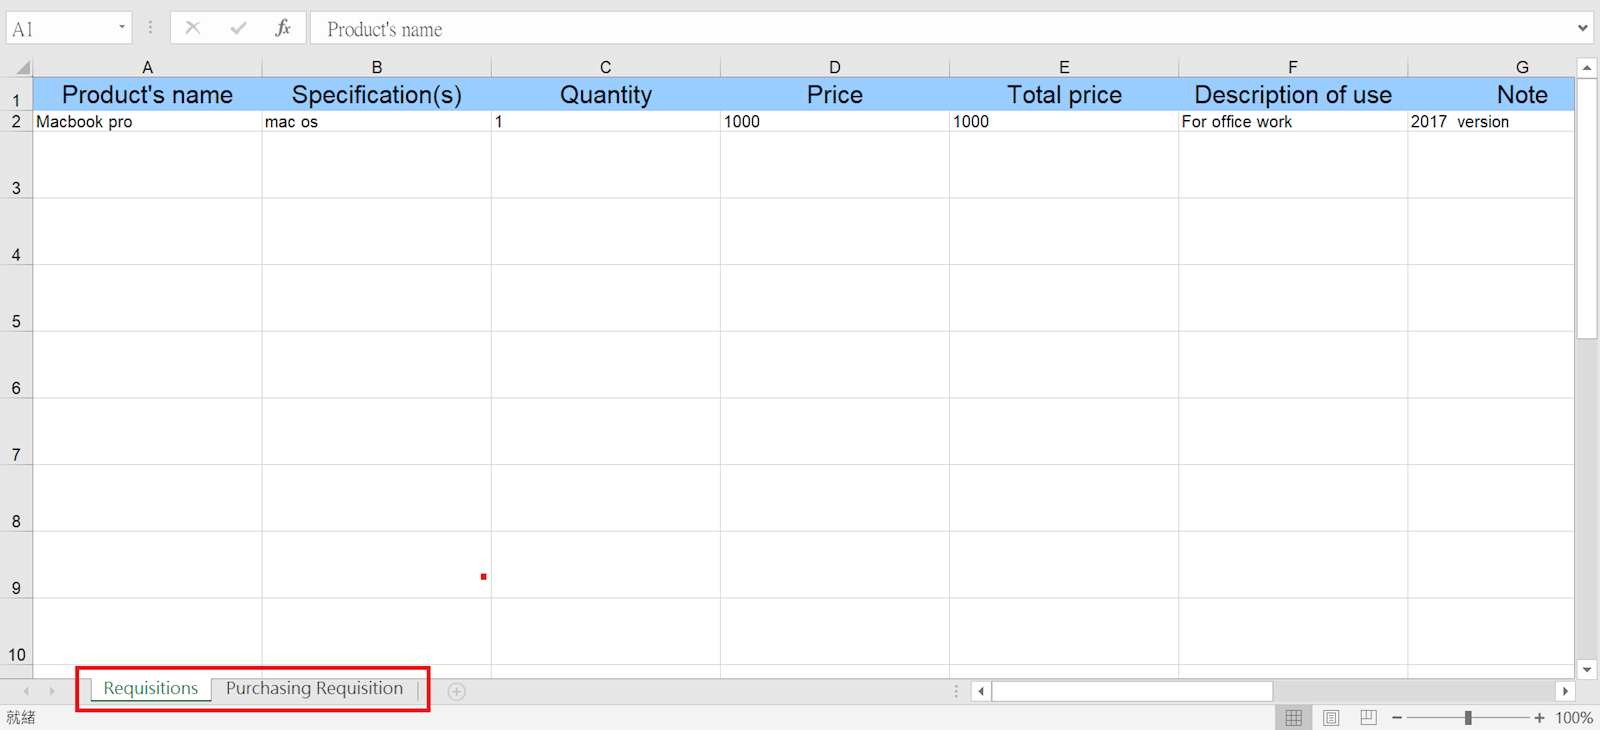Select column D header
Image resolution: width=1600 pixels, height=730 pixels.
[x=834, y=67]
